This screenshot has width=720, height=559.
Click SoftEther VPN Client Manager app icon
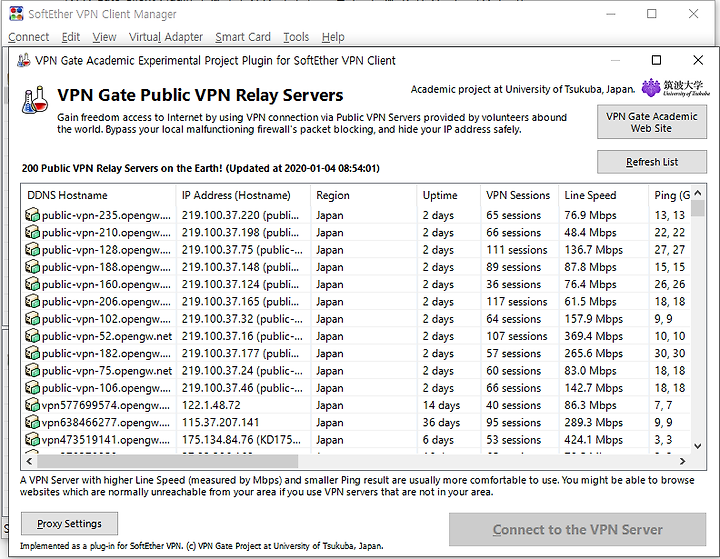pos(17,14)
